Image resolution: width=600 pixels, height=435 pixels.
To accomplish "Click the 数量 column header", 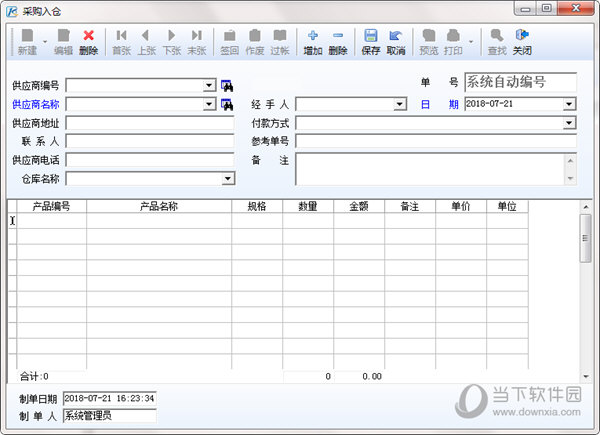I will 308,207.
